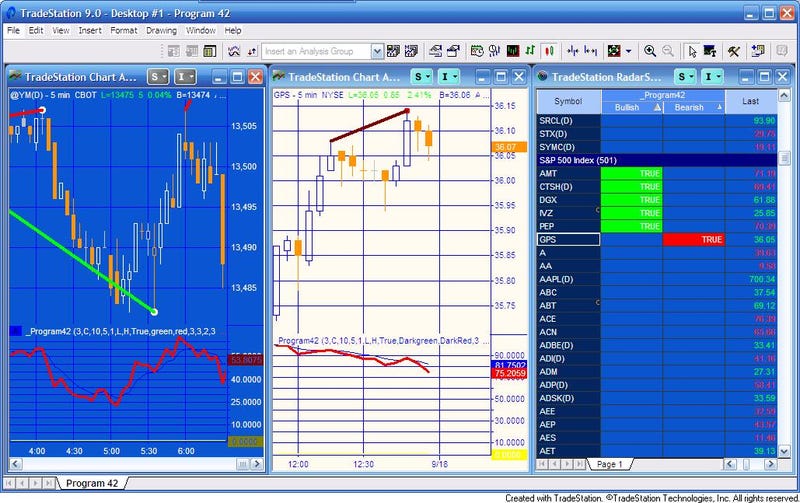This screenshot has height=503, width=800.
Task: Click the window-with-plus icon in the toolbar
Action: click(x=758, y=51)
